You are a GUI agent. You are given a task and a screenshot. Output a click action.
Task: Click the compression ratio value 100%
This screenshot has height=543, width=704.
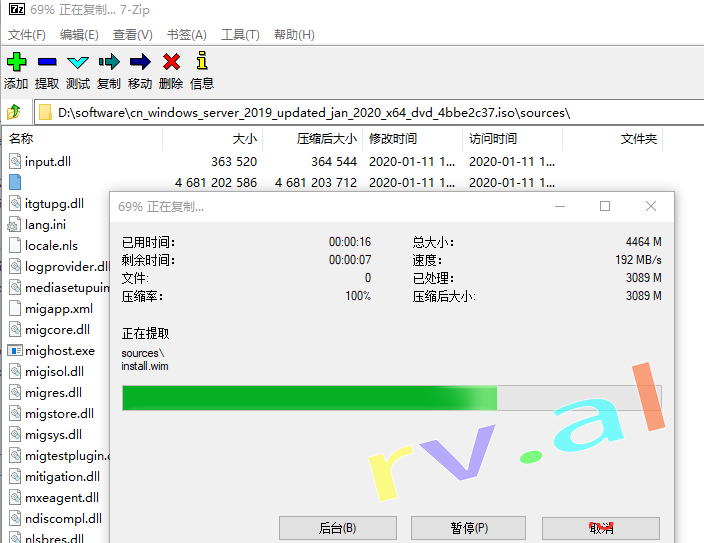(358, 296)
